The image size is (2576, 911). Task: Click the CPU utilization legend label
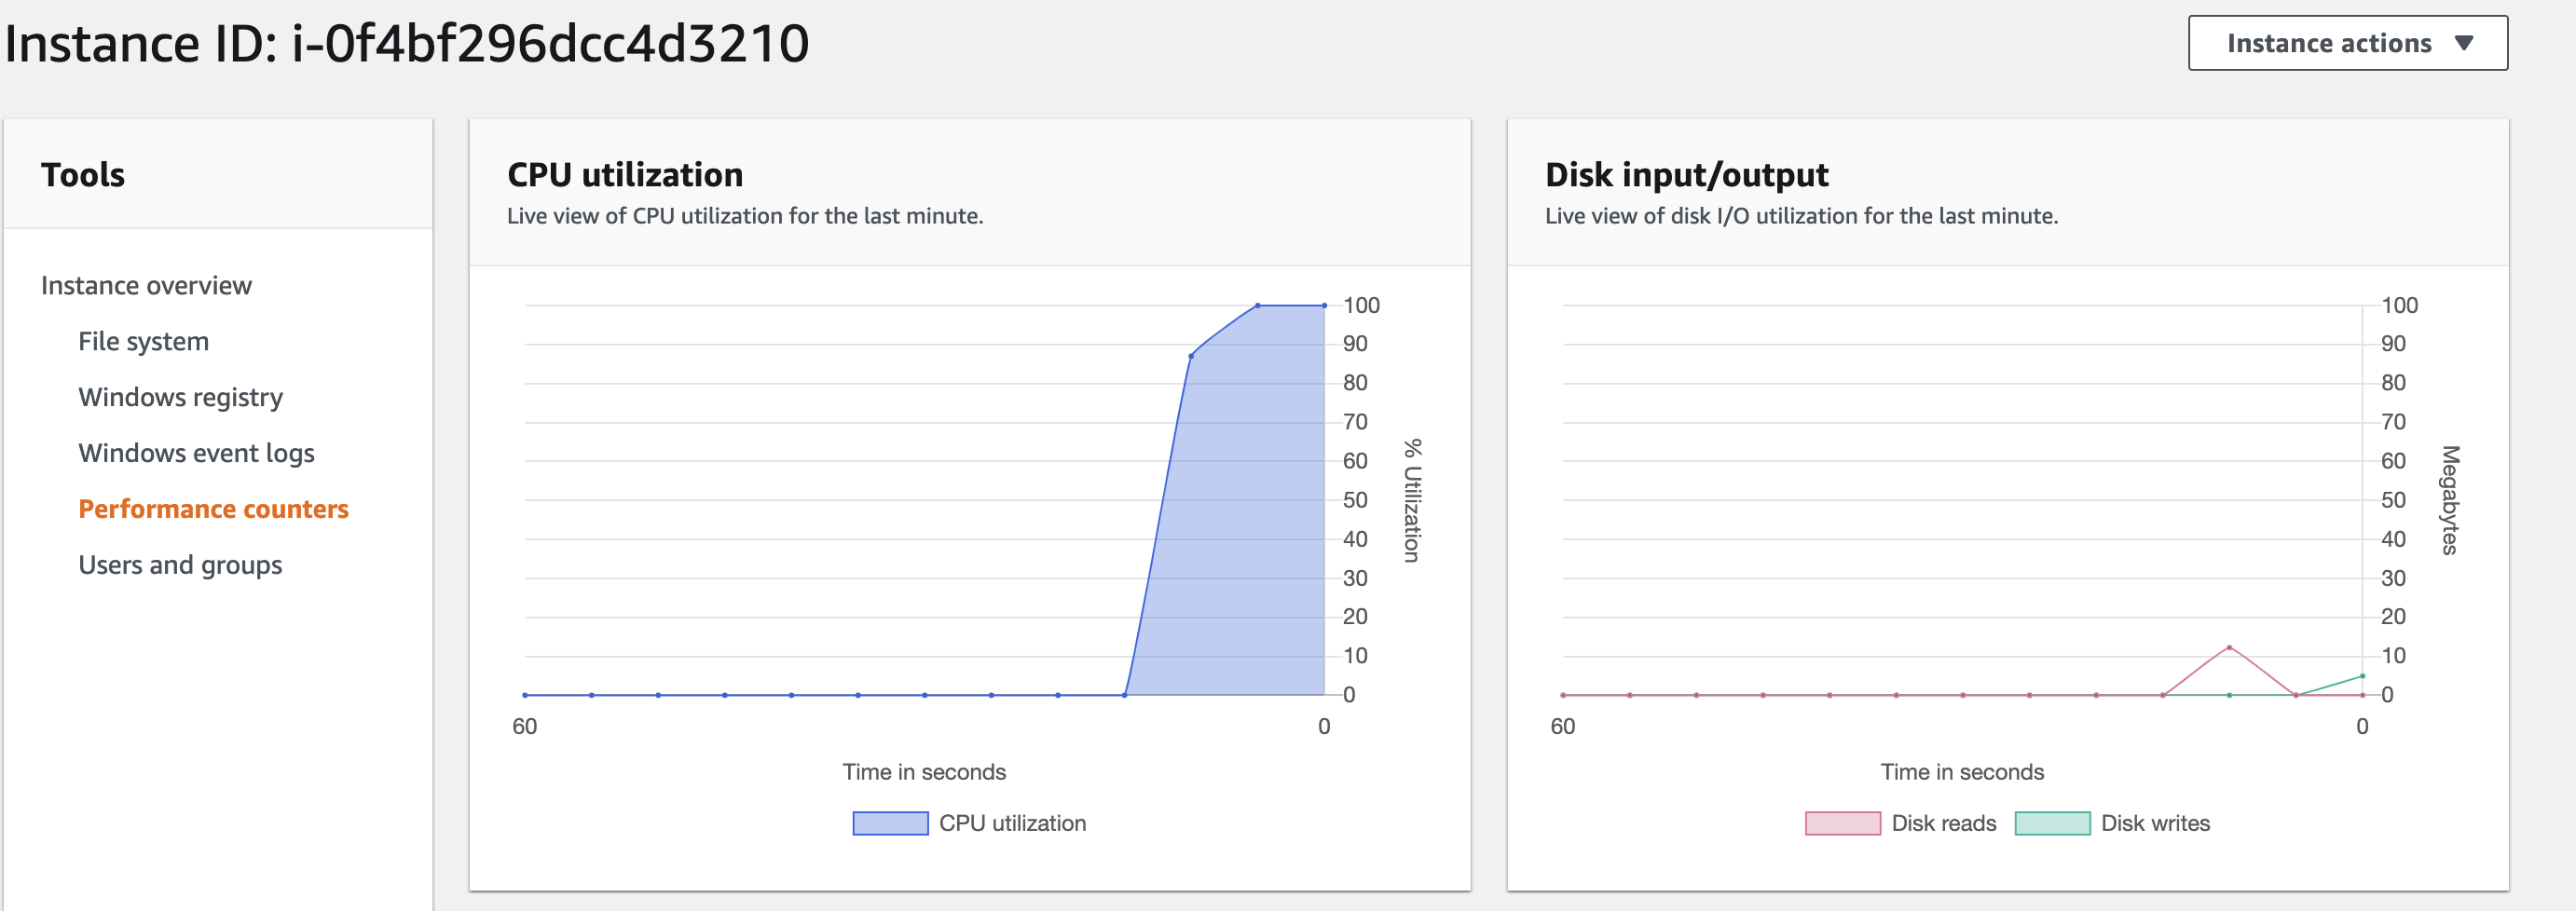[x=1012, y=823]
